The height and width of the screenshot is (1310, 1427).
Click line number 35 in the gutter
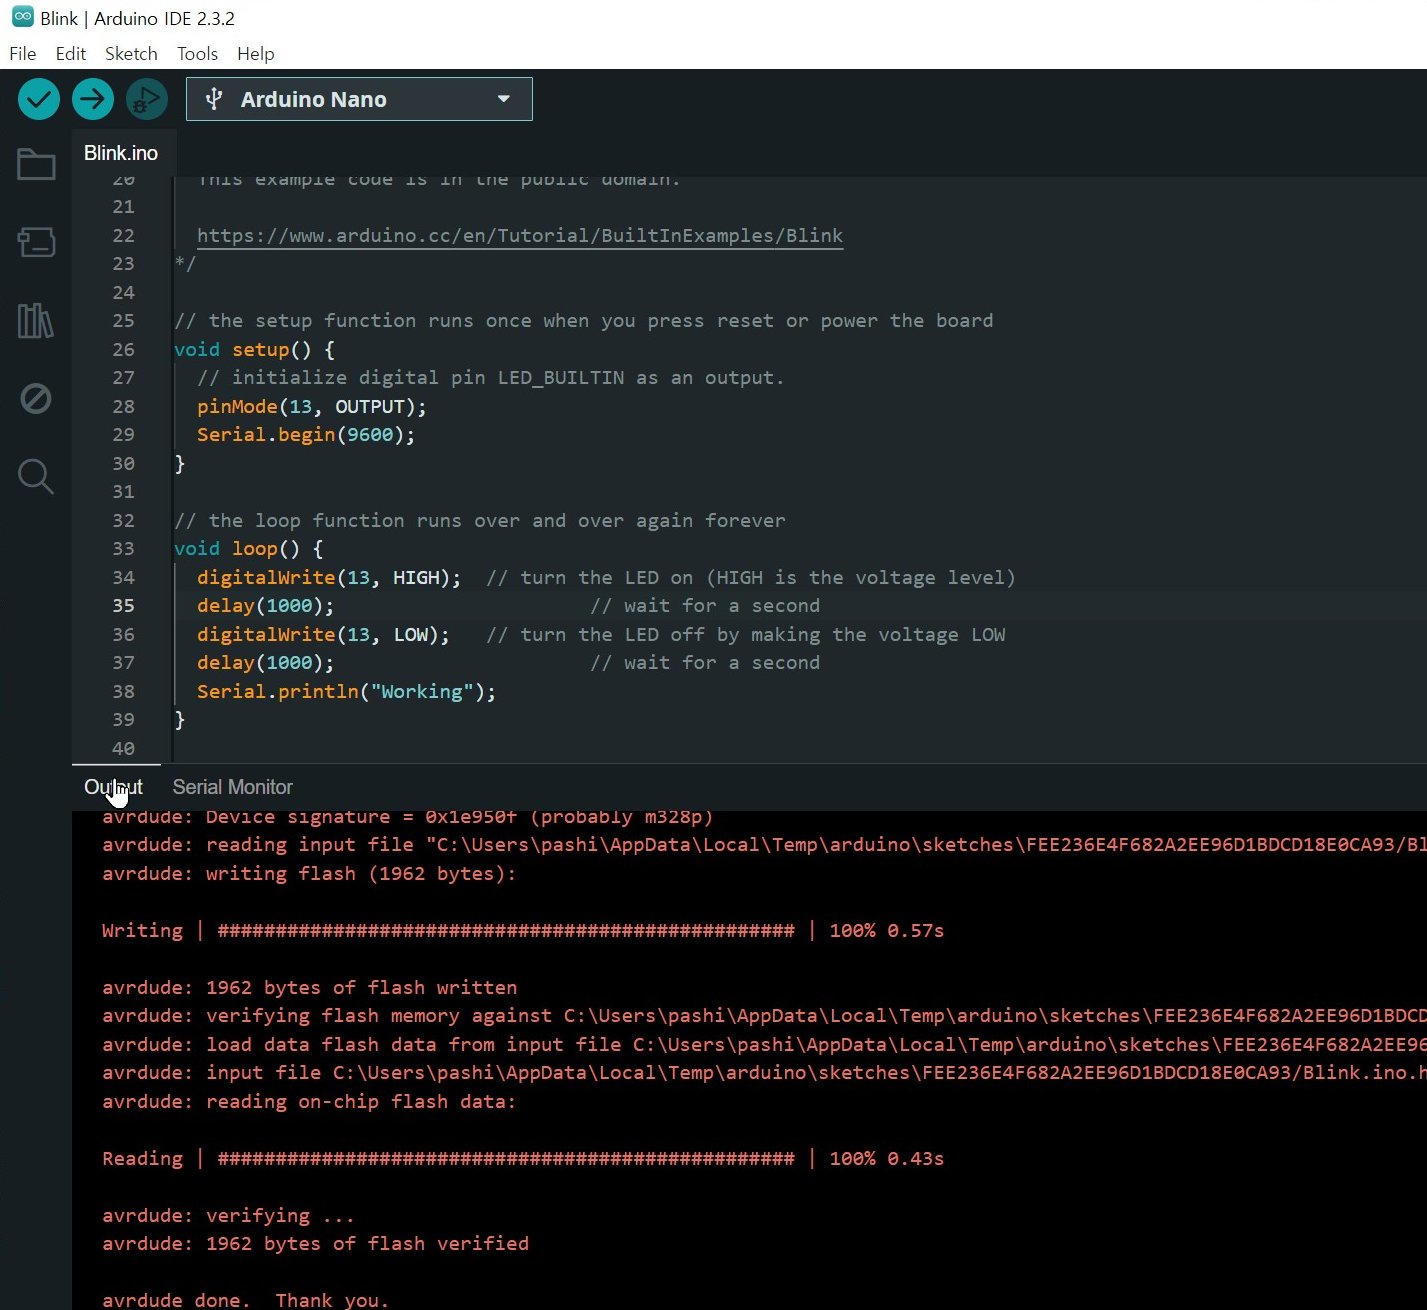(x=123, y=605)
